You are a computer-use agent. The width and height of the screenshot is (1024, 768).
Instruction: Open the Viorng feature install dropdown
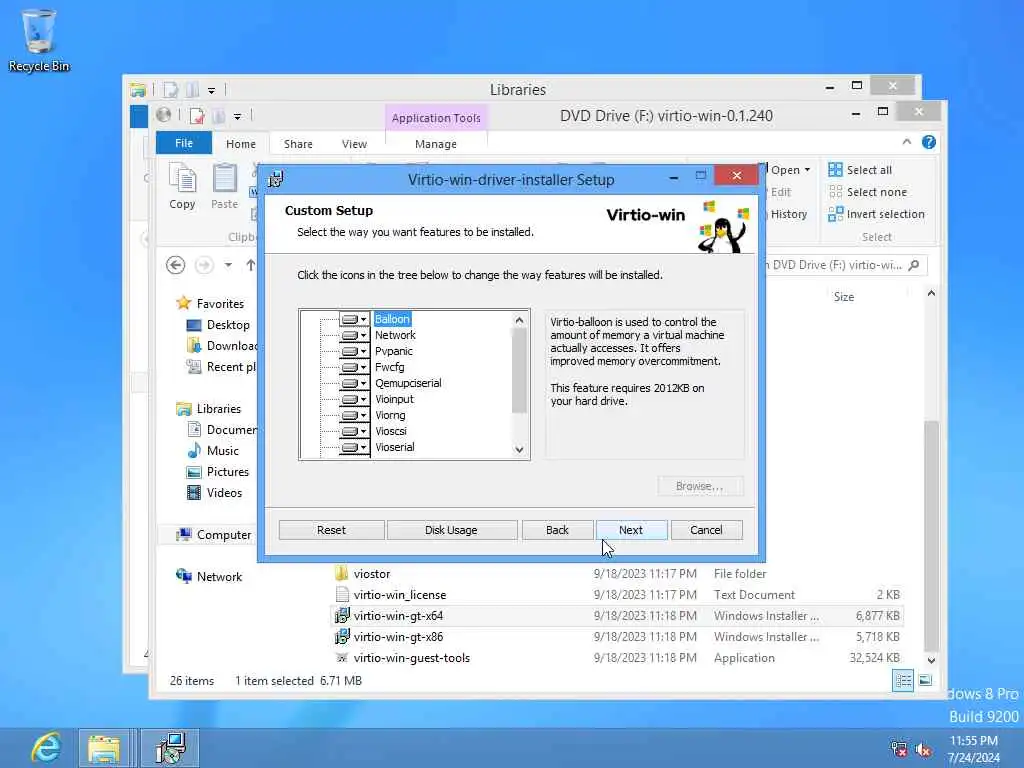pos(355,415)
